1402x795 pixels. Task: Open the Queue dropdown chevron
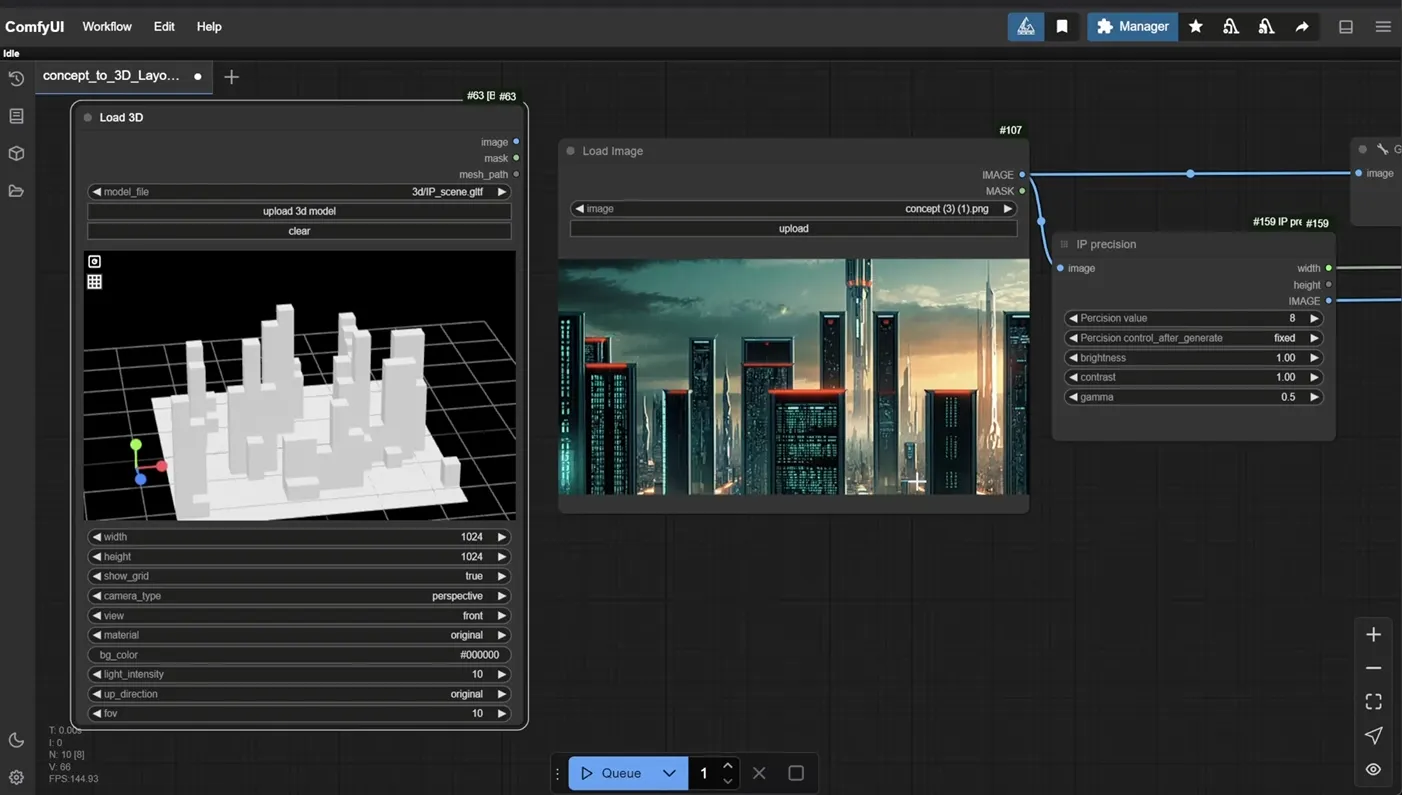(669, 772)
